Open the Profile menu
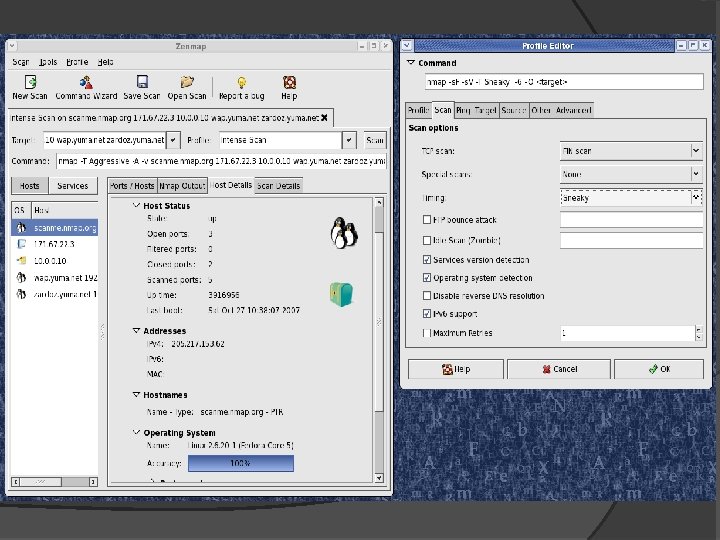This screenshot has height=540, width=720. [77, 62]
